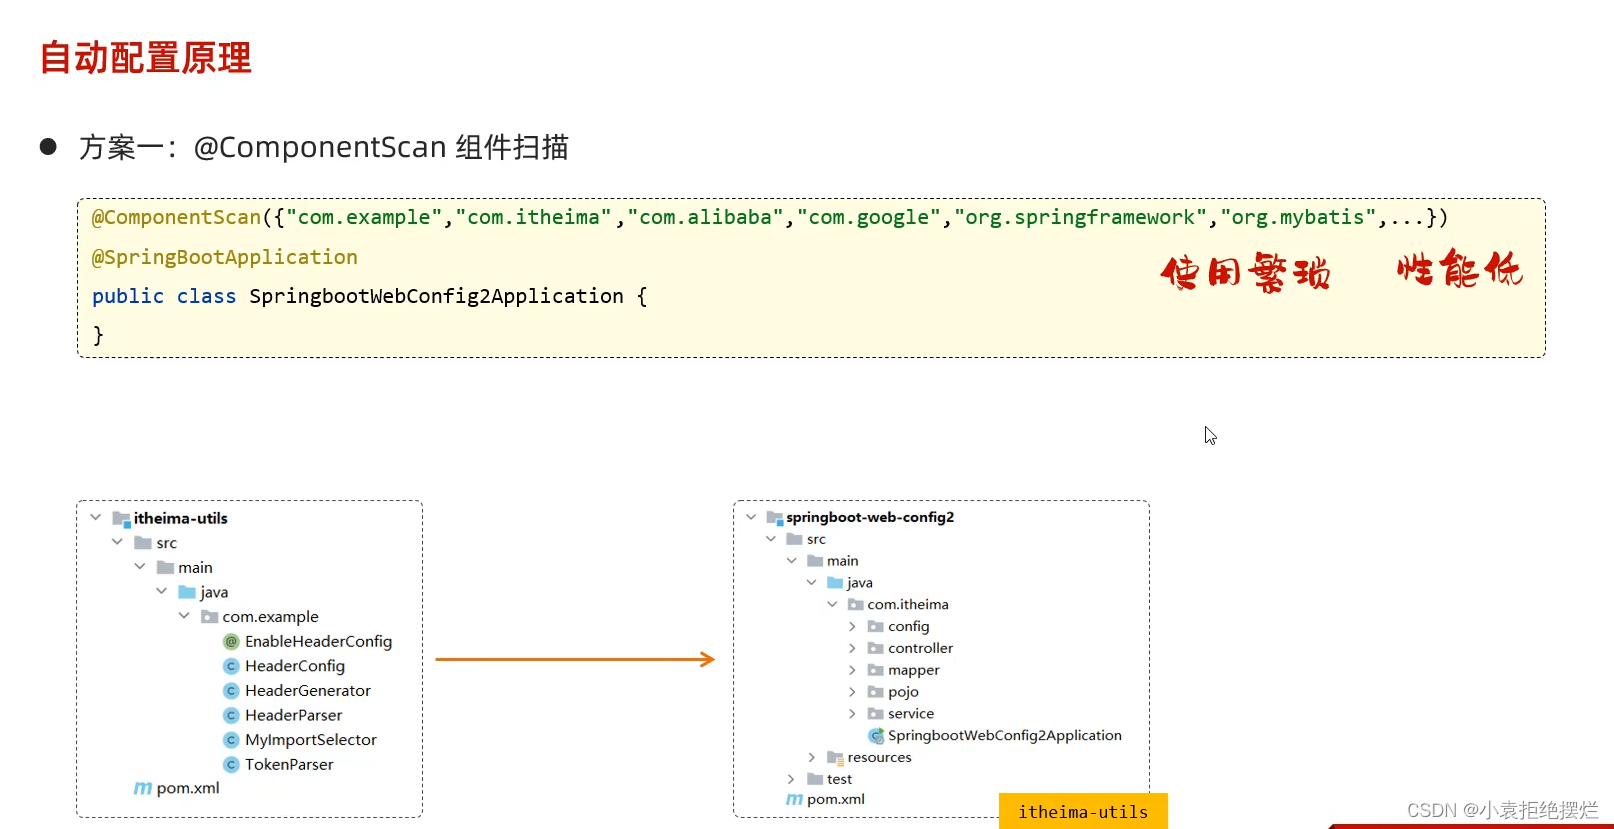Click the SpringbootWebConfig2Application class icon
The width and height of the screenshot is (1614, 829).
(x=876, y=736)
